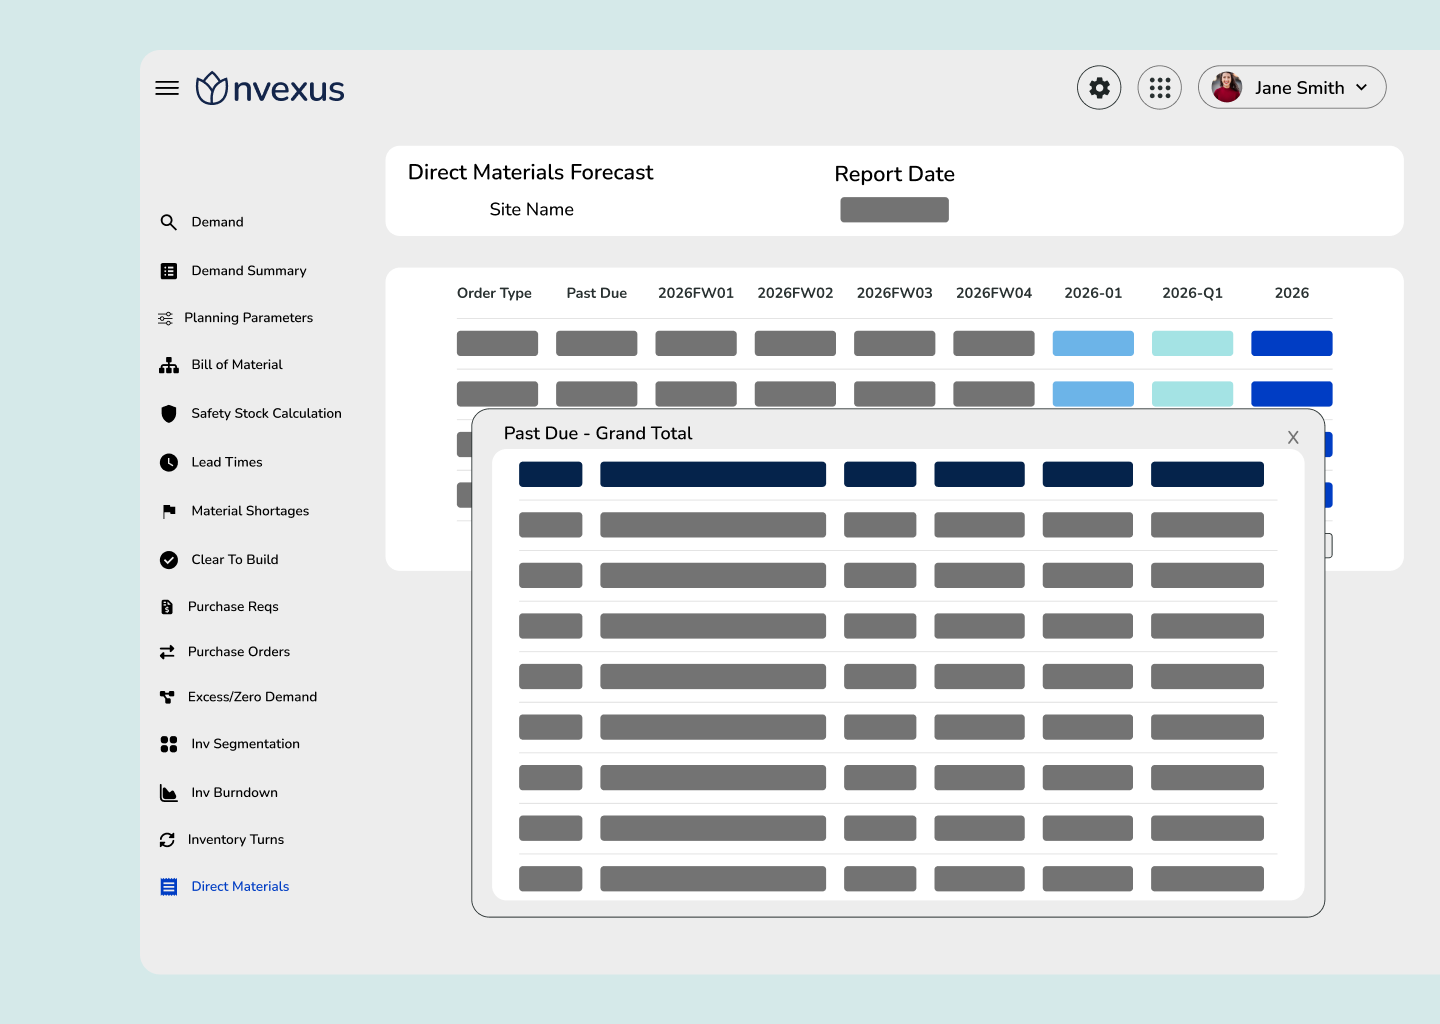
Task: Open the Lead Times page
Action: point(227,462)
